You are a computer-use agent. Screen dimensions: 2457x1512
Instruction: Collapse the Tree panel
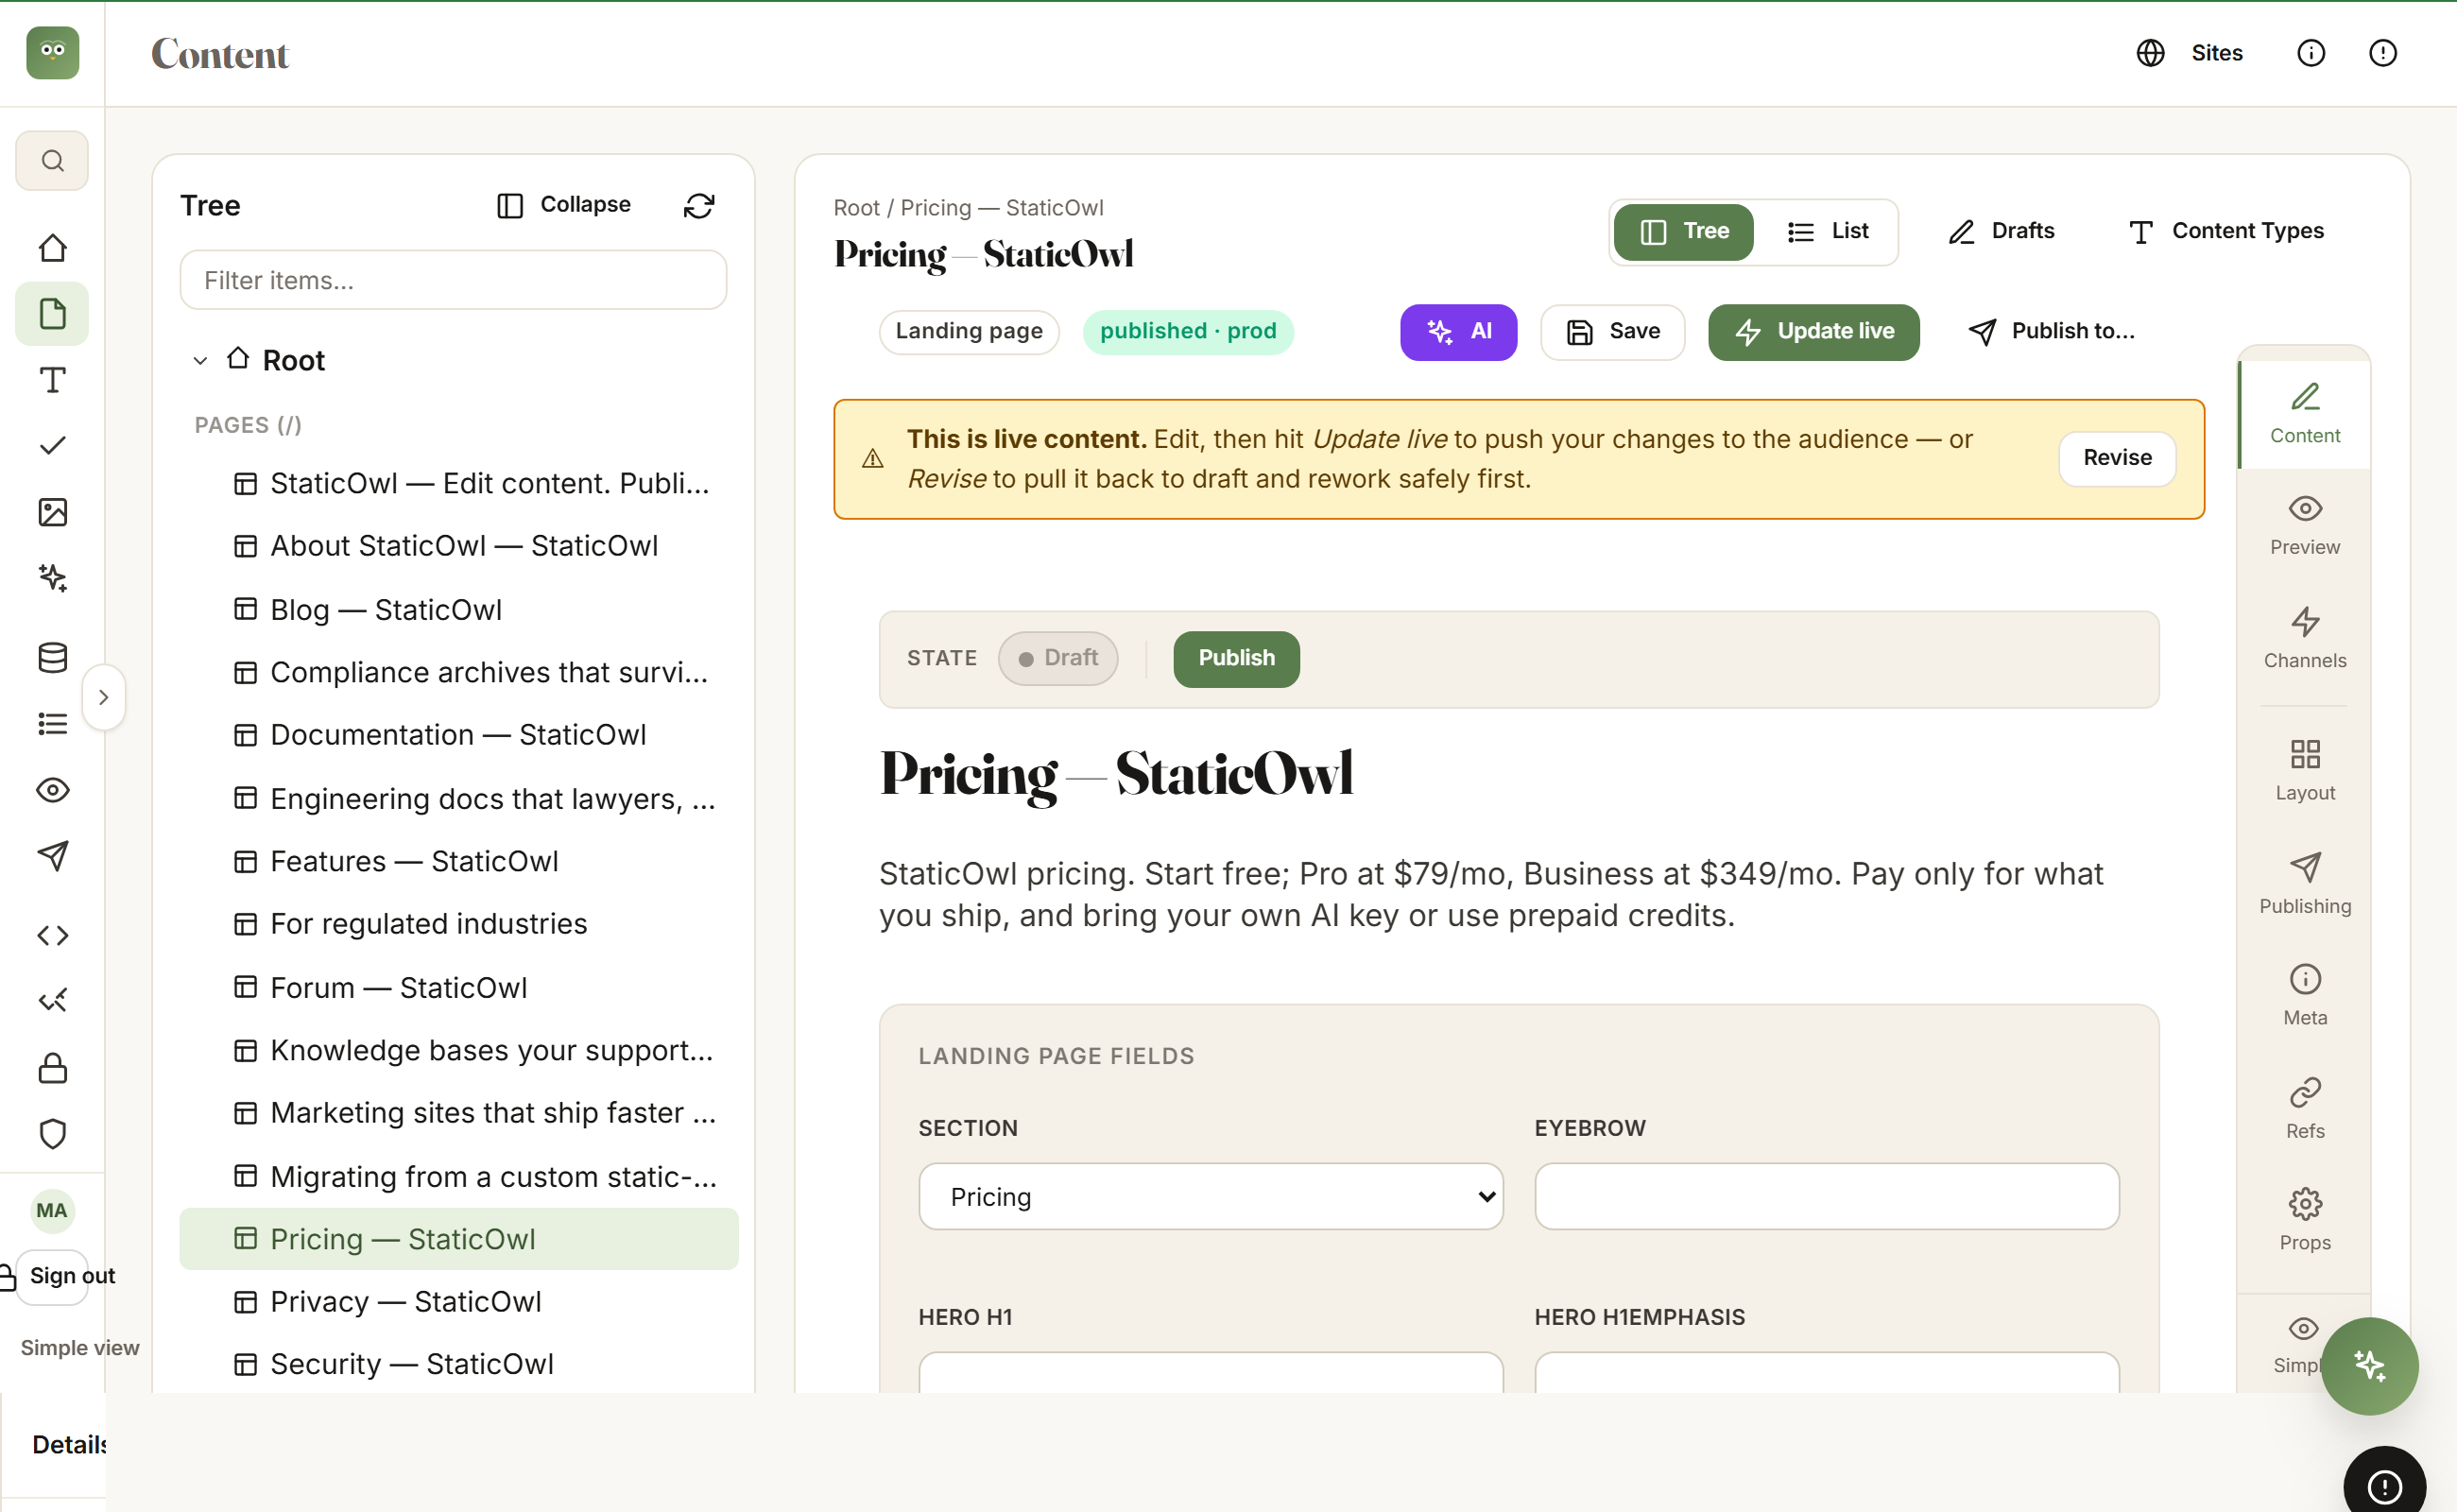(564, 205)
